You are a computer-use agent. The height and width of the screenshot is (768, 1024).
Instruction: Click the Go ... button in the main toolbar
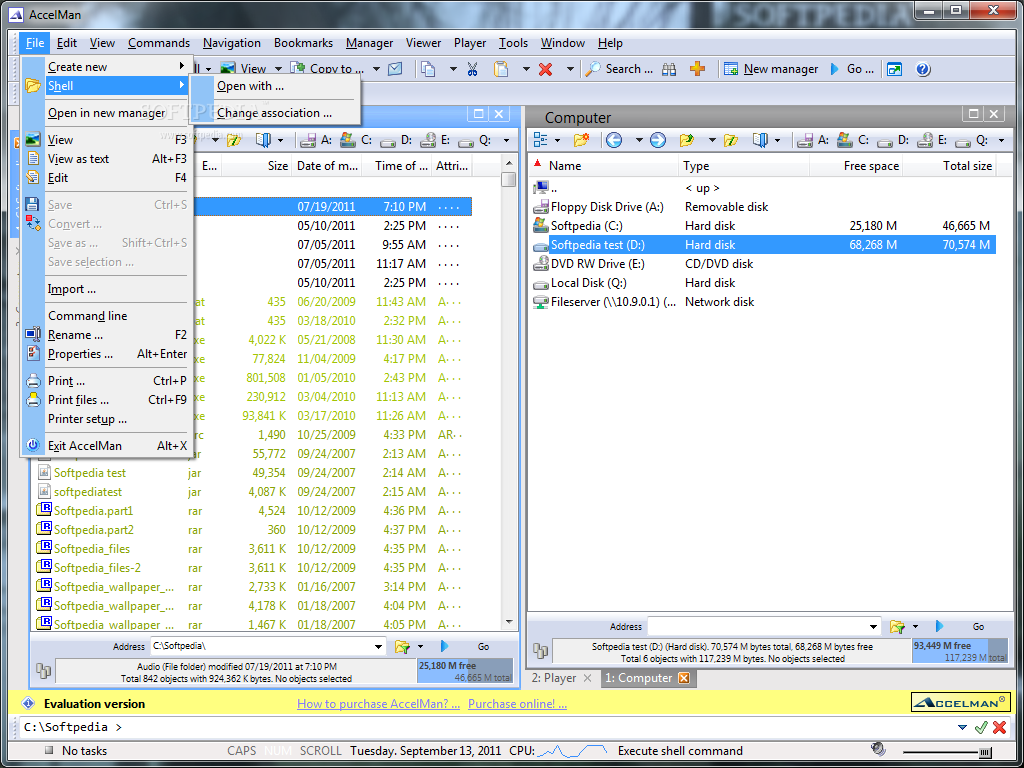click(x=852, y=69)
